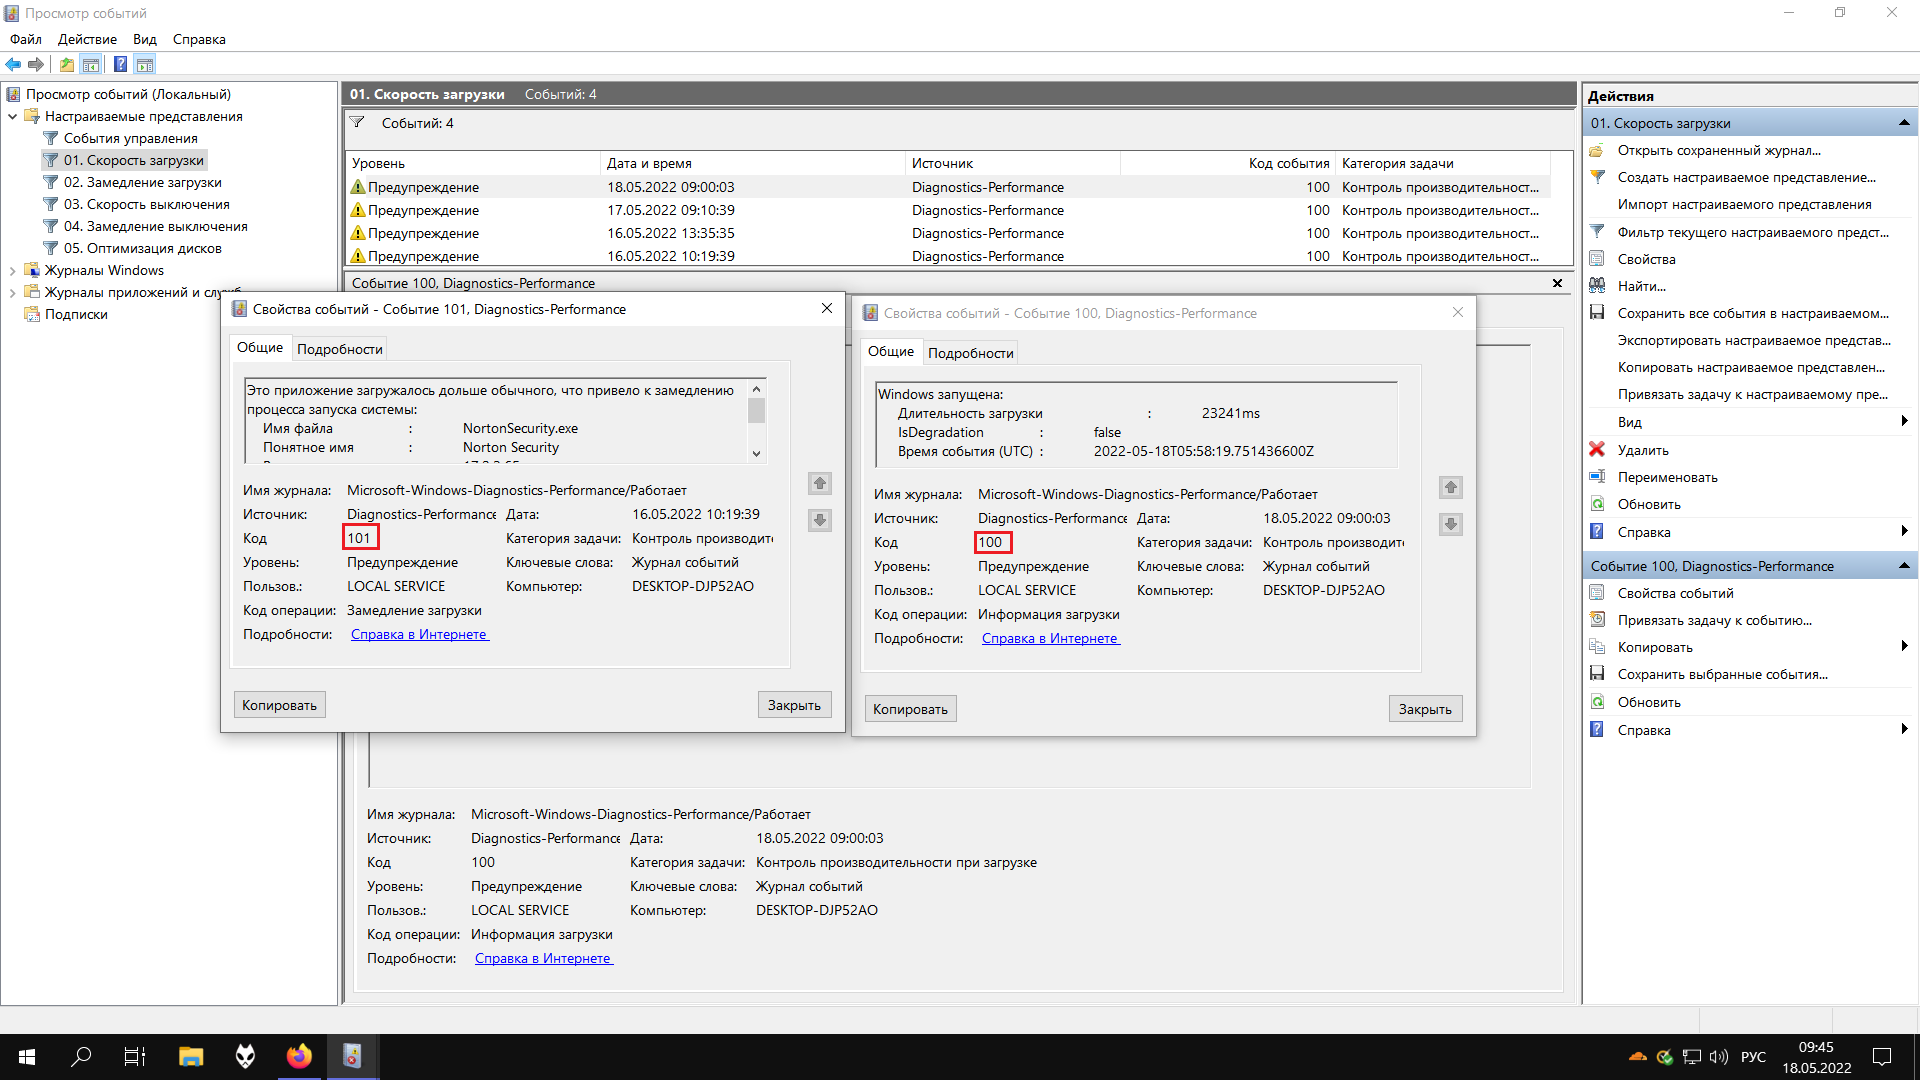Expand the 'Вид' submenu arrow
Screen dimensions: 1920x1080
coord(1904,422)
